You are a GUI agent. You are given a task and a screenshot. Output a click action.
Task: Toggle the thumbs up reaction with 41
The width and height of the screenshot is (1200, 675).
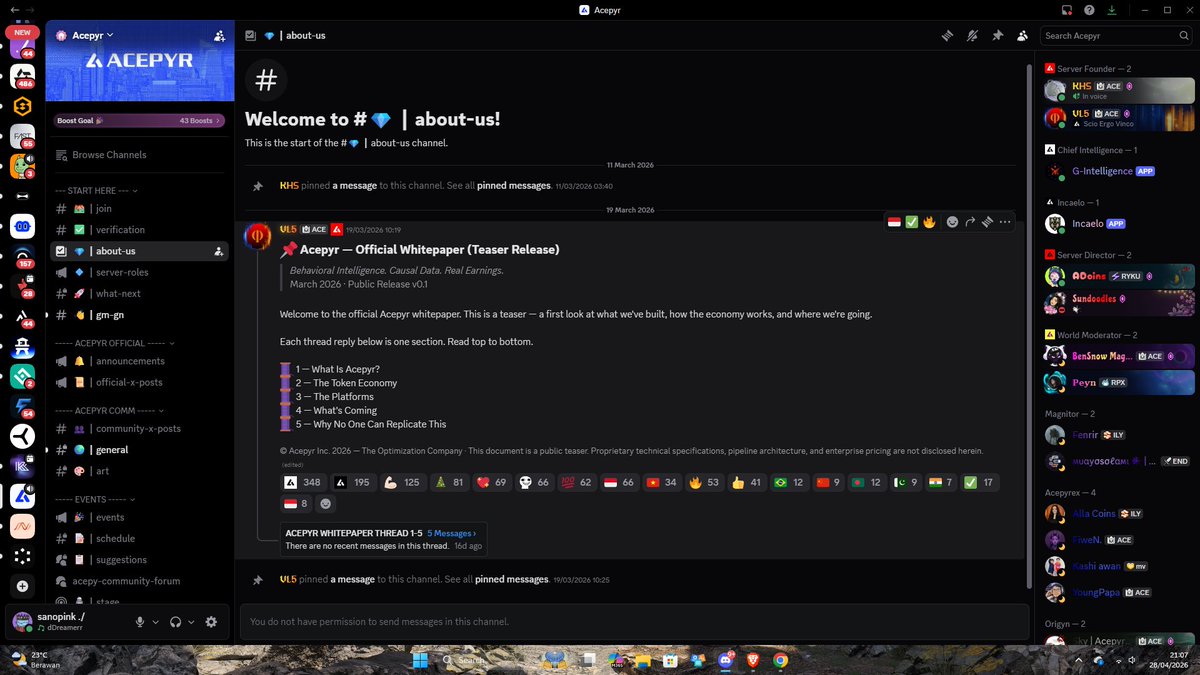coord(749,483)
